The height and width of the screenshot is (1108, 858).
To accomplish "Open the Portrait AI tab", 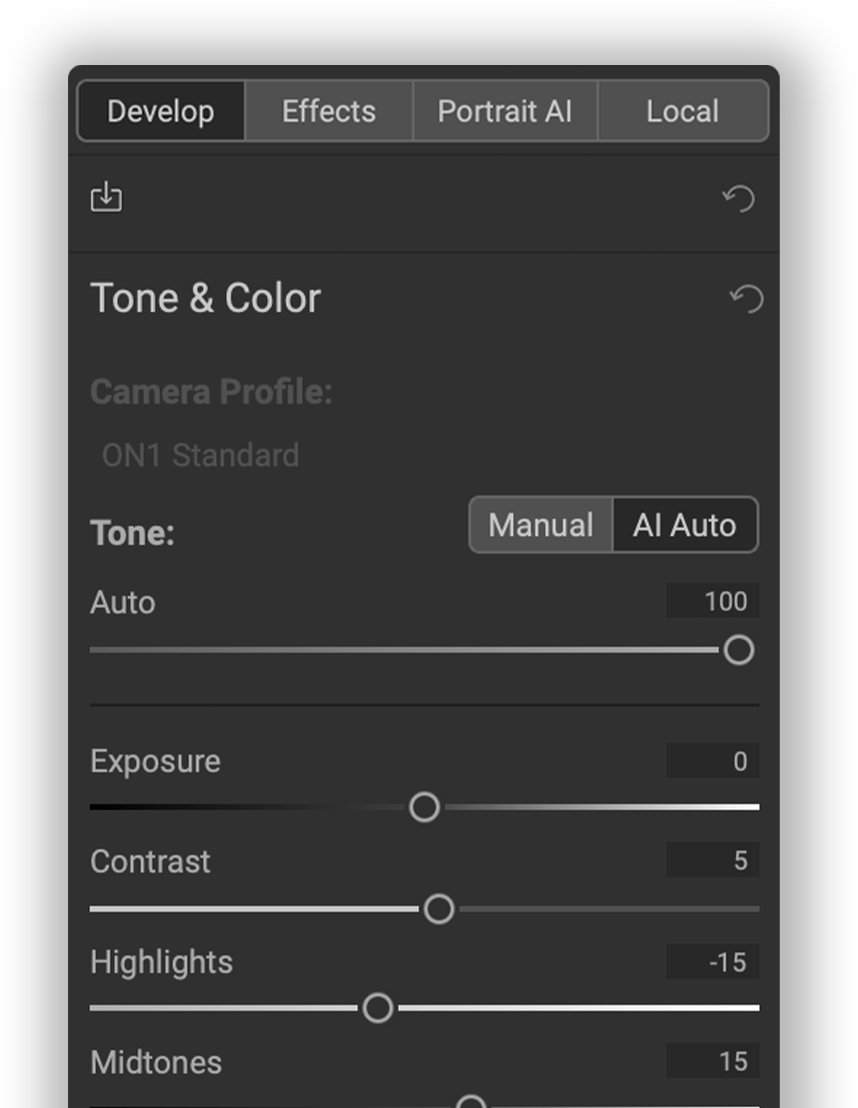I will pos(505,111).
